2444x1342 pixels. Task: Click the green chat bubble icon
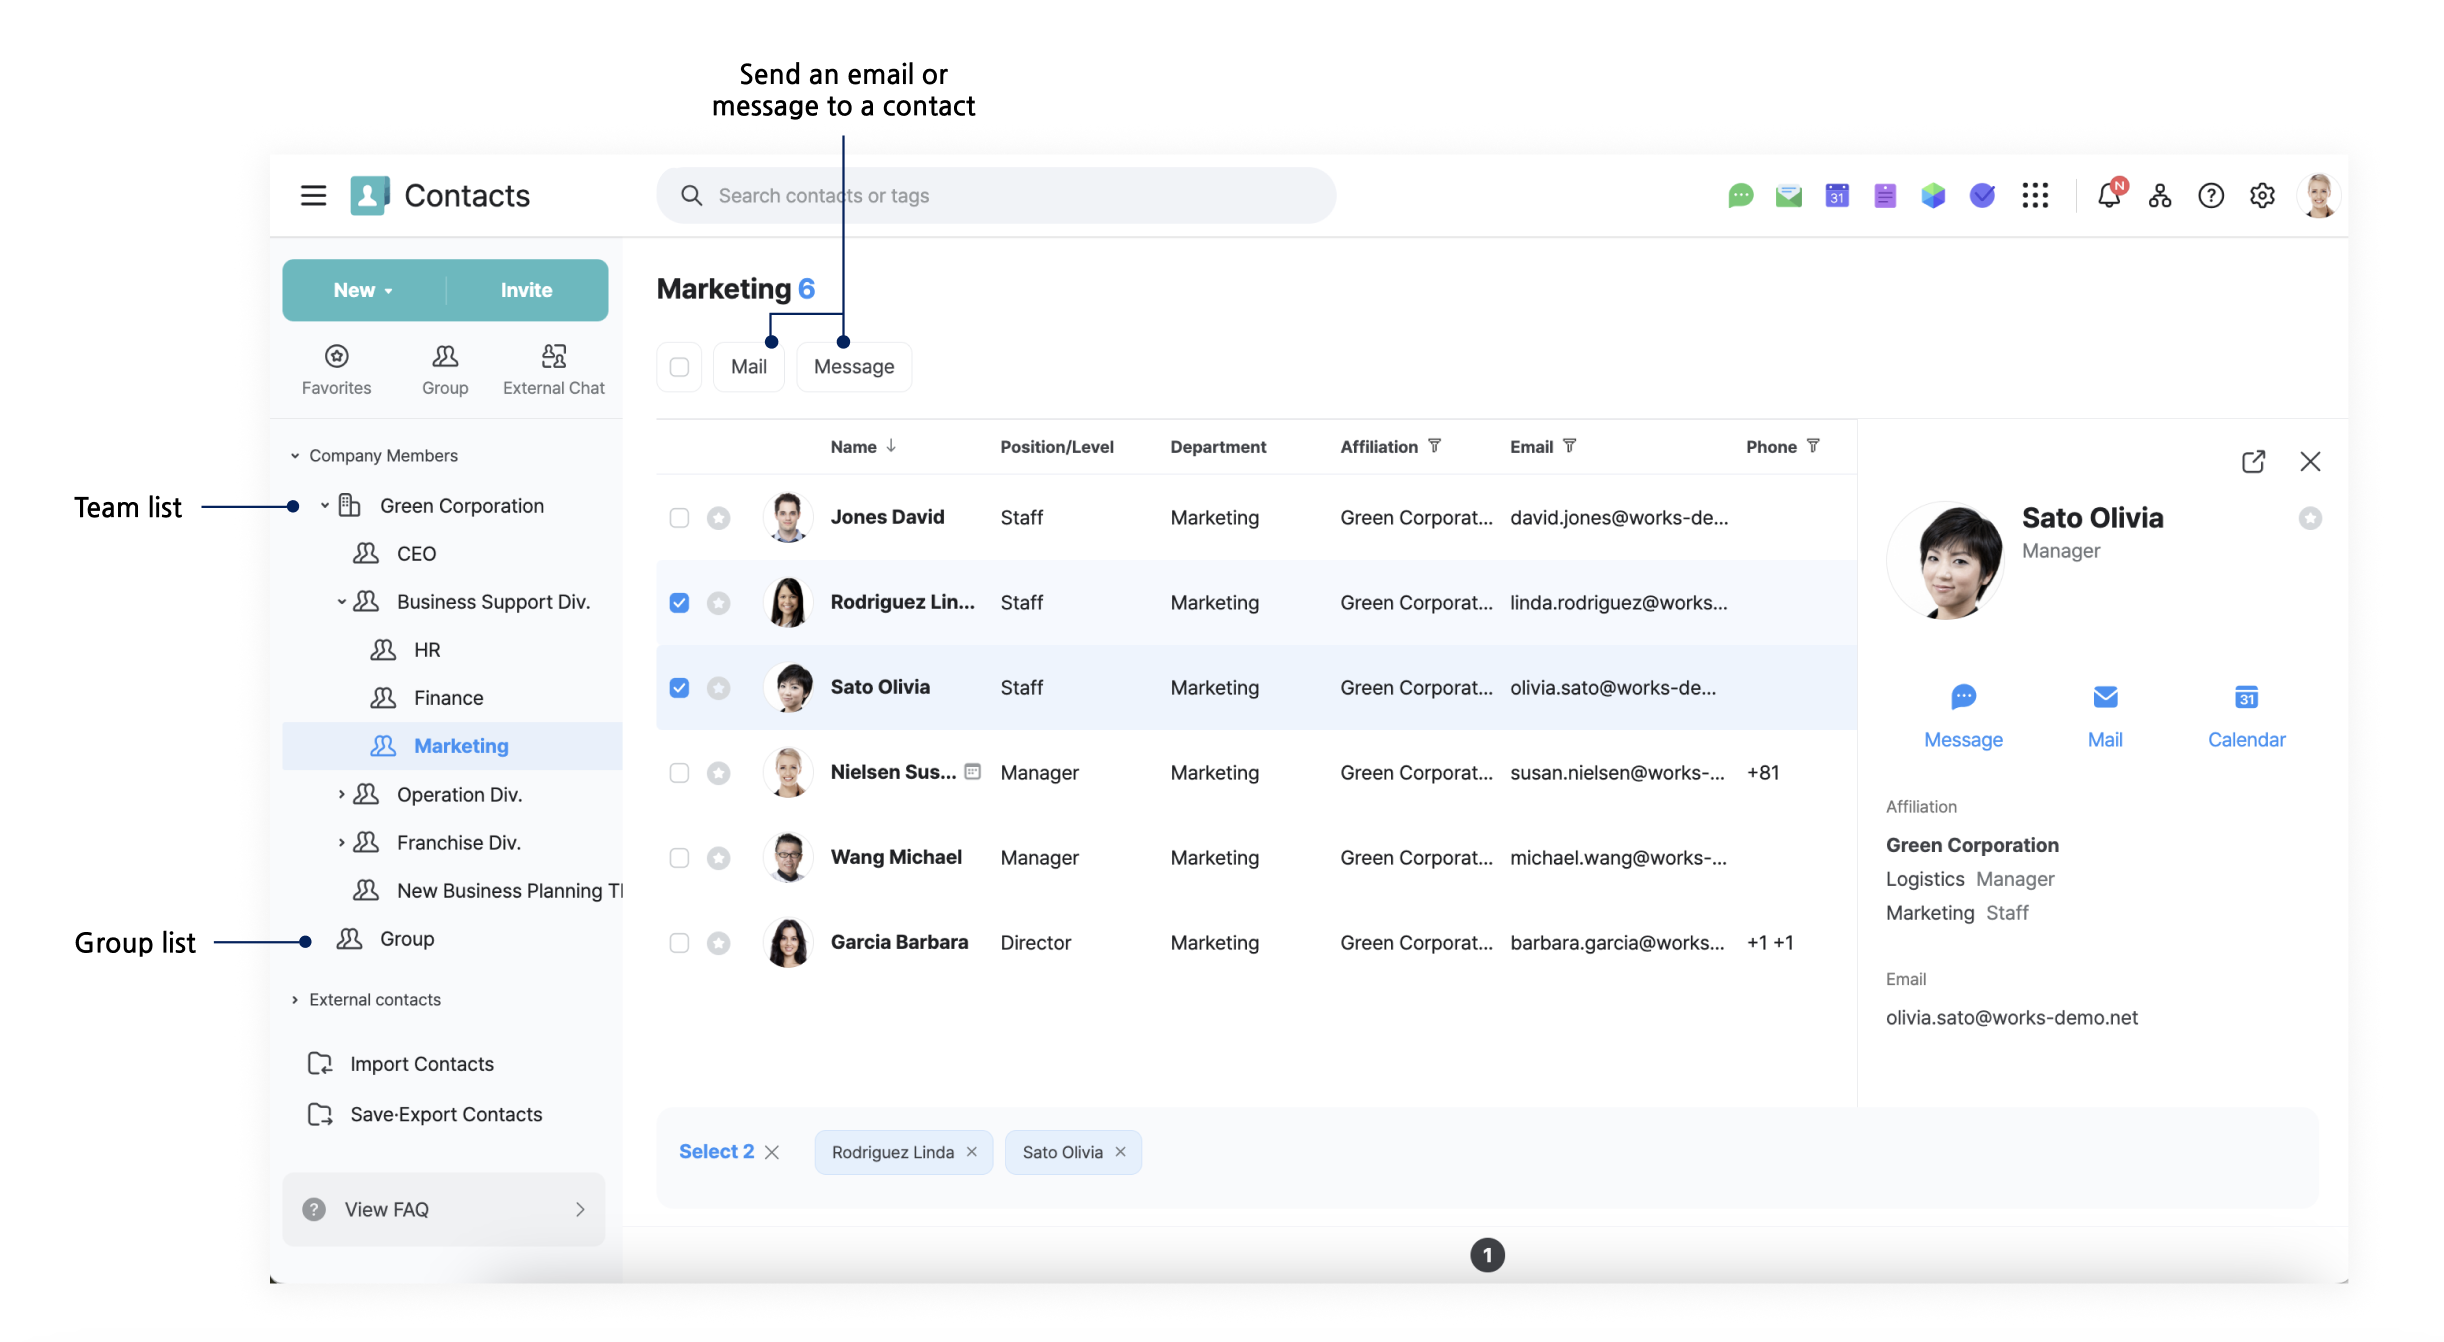[1740, 196]
